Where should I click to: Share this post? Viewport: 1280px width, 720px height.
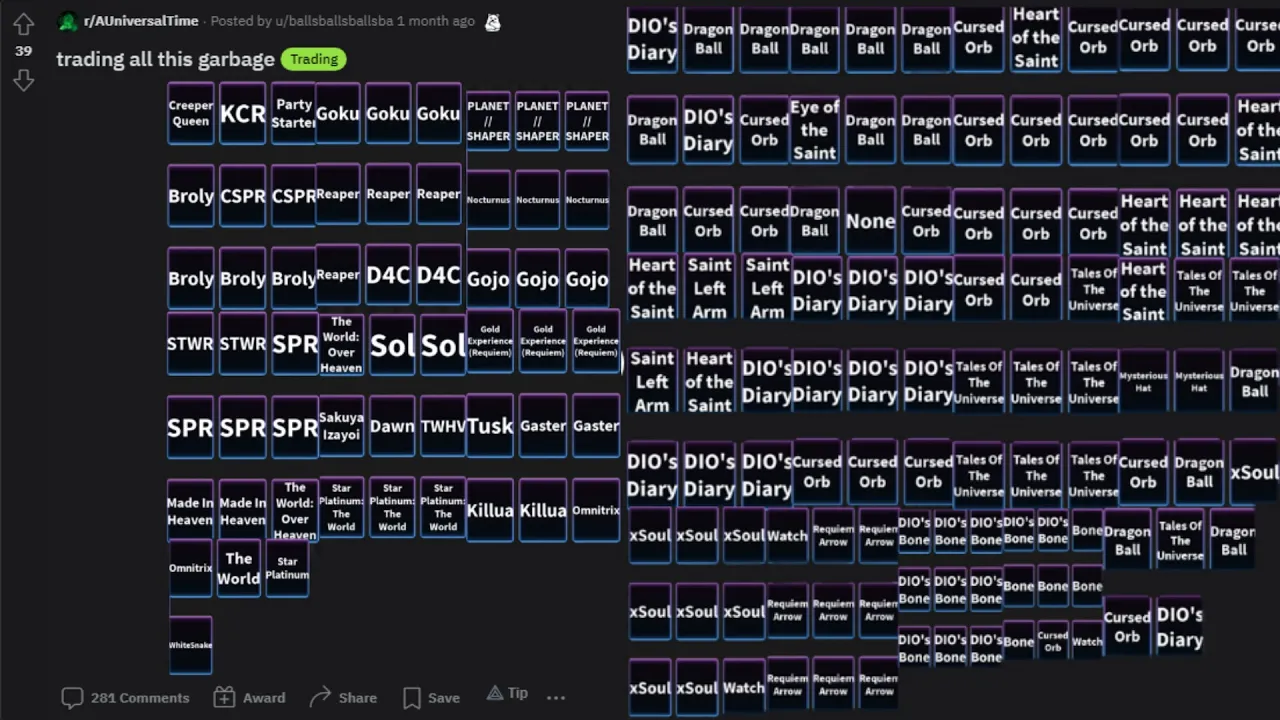[x=343, y=697]
